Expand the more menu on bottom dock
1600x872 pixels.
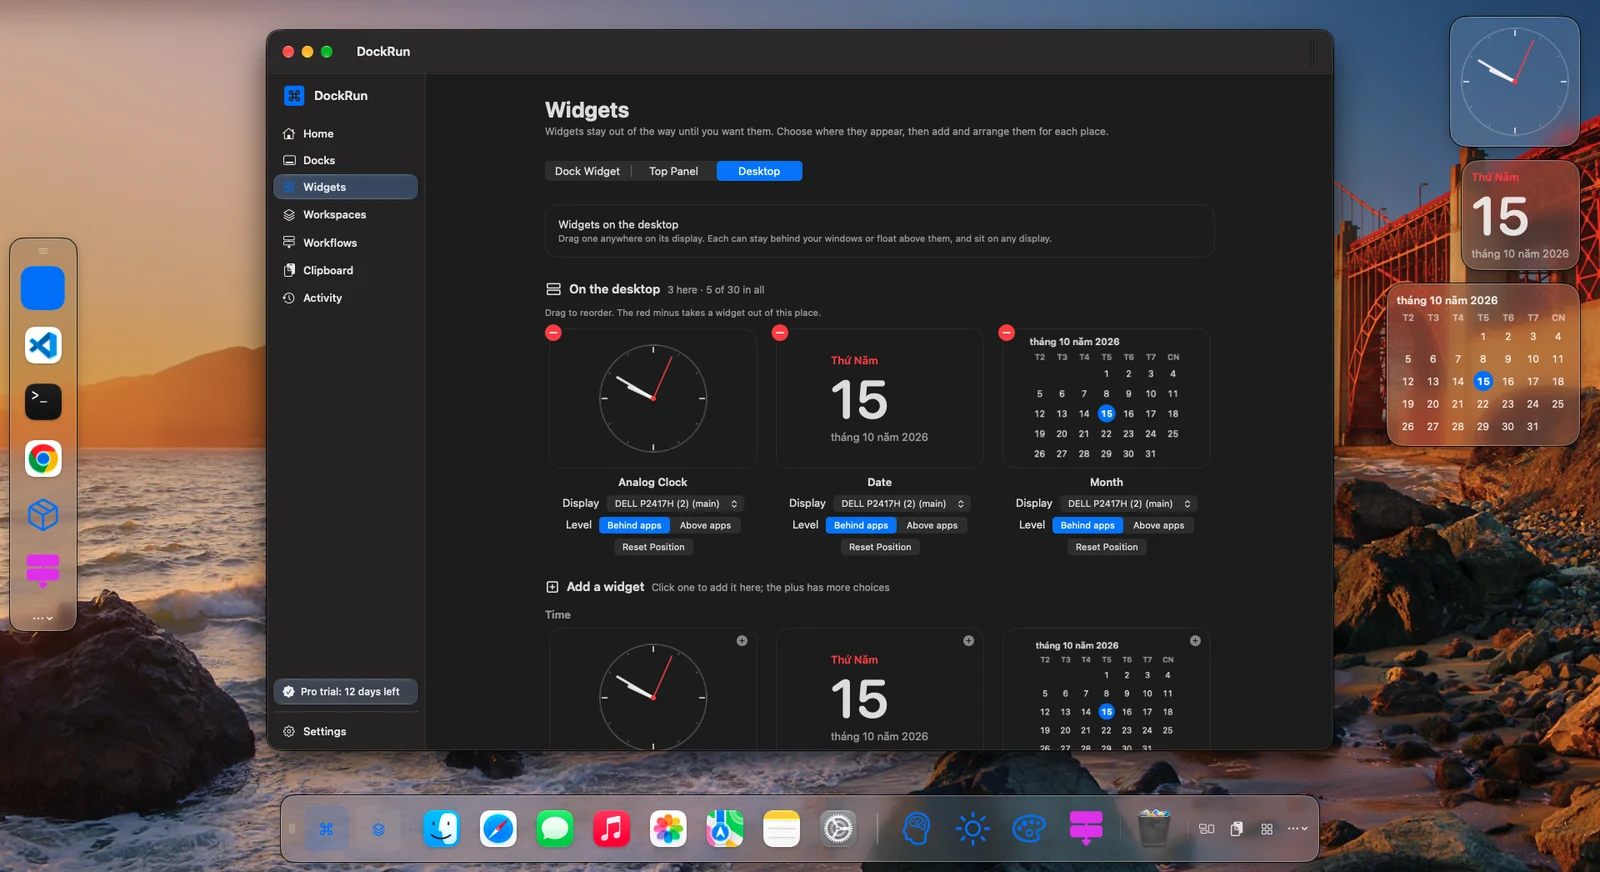pyautogui.click(x=1298, y=829)
